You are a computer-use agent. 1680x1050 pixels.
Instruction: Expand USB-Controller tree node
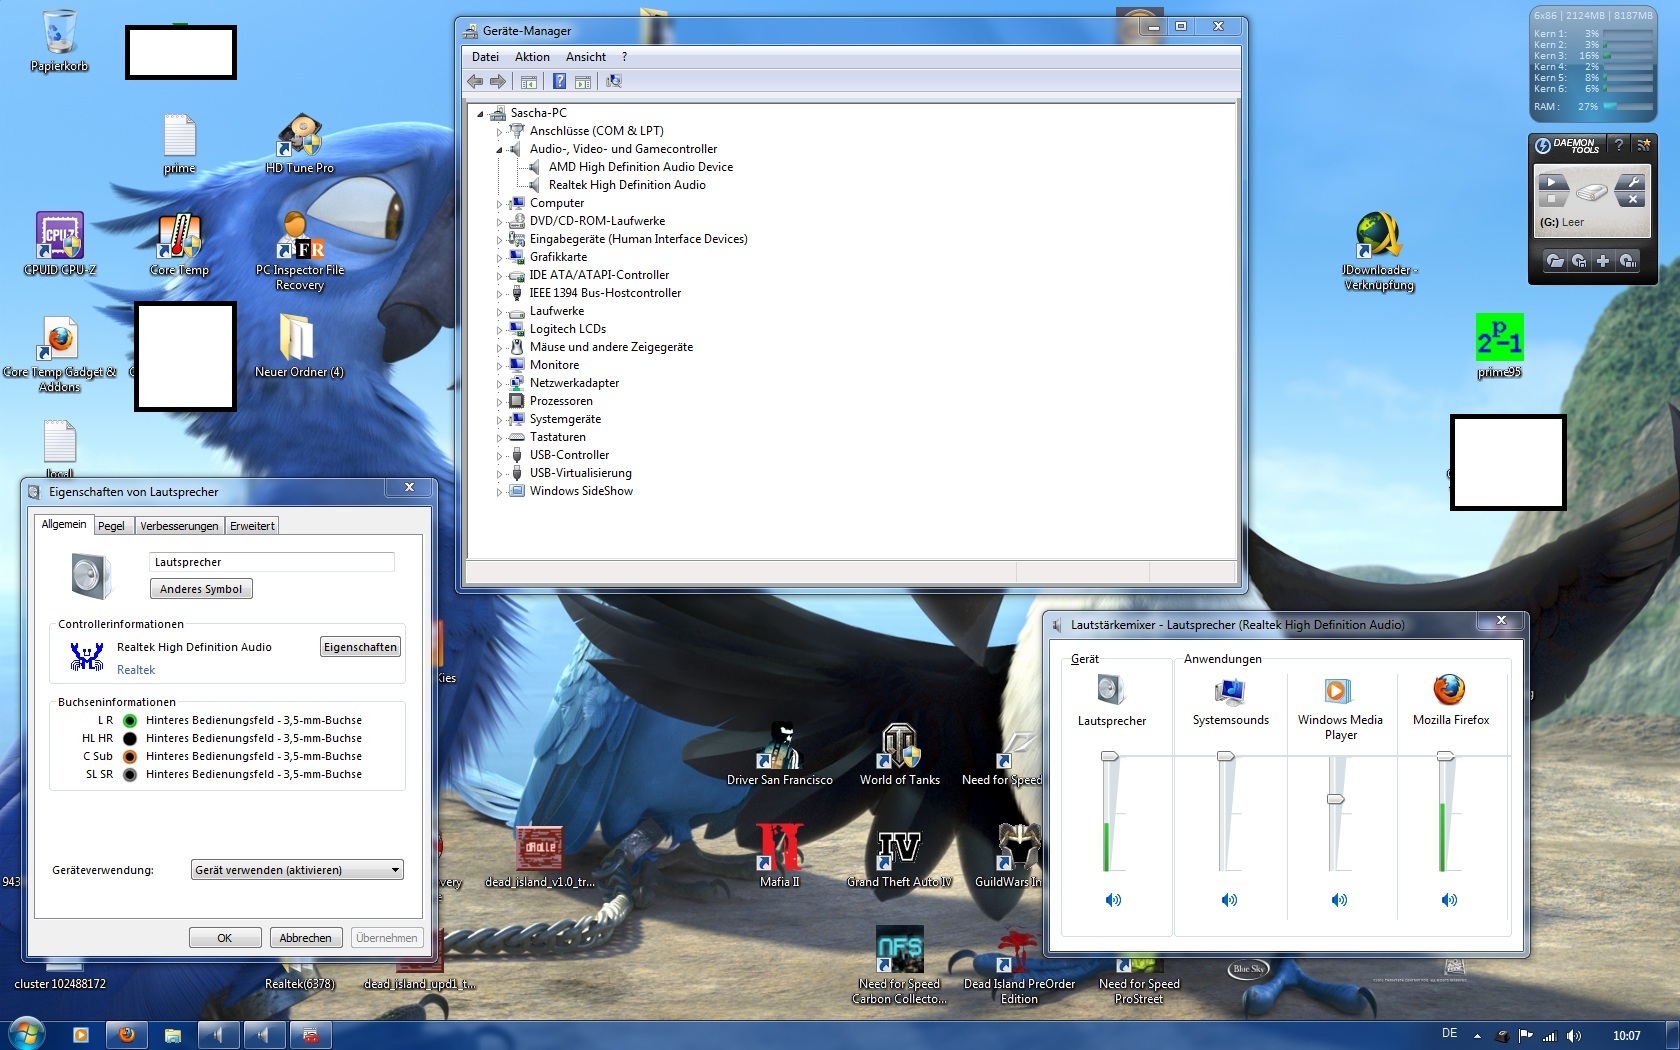click(499, 455)
